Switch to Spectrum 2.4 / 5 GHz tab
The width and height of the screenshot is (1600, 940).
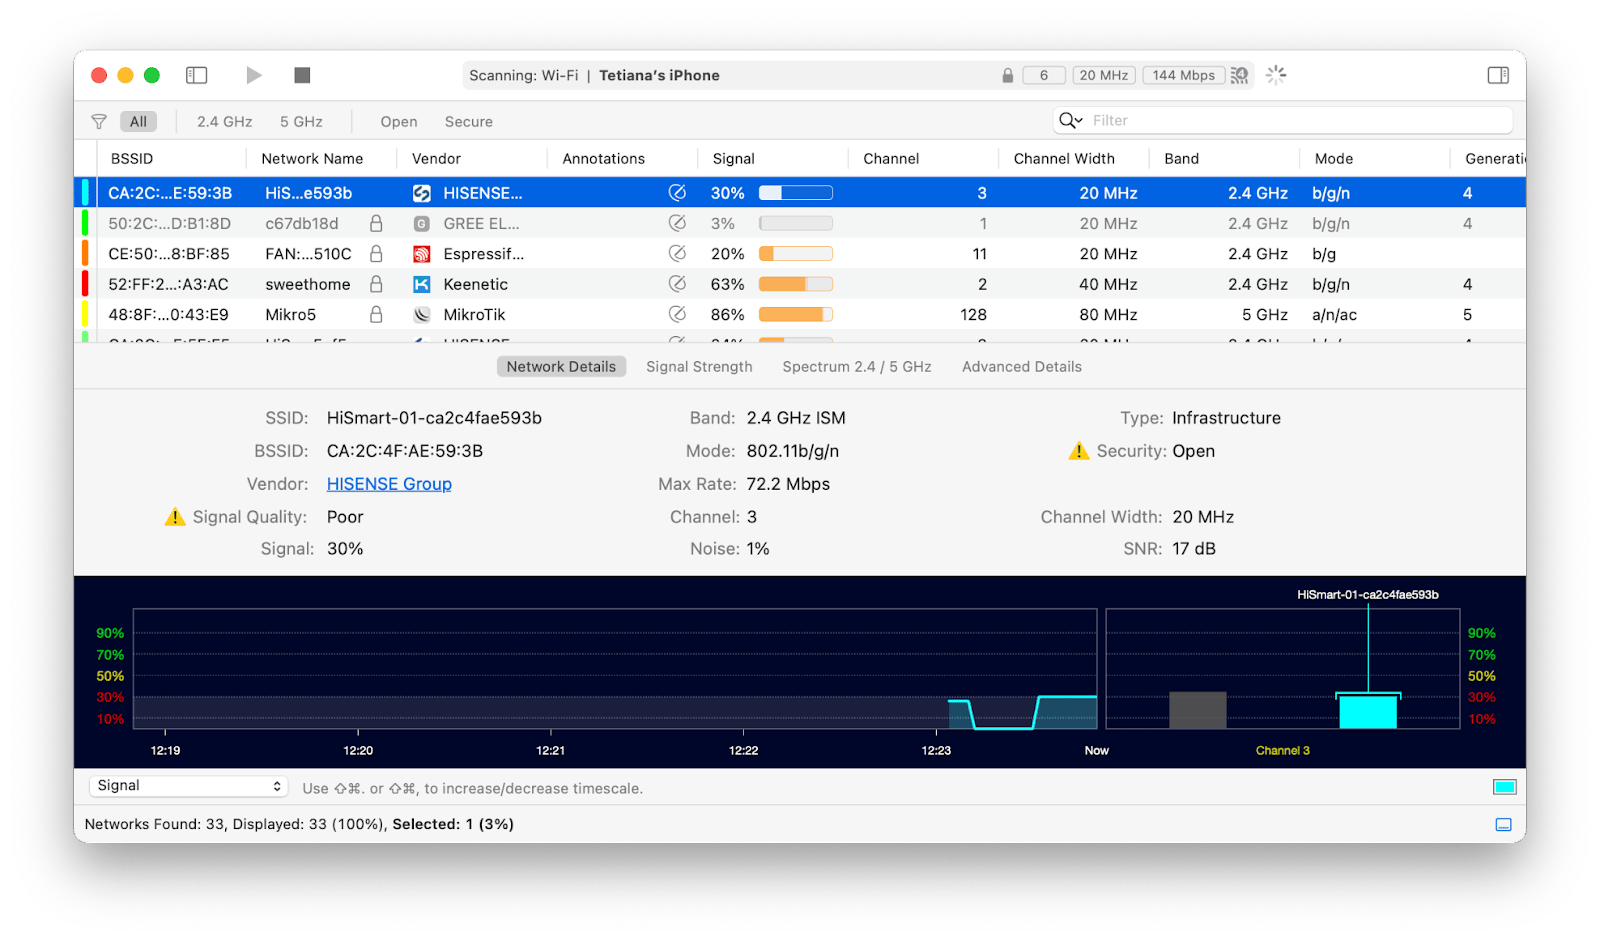coord(857,367)
